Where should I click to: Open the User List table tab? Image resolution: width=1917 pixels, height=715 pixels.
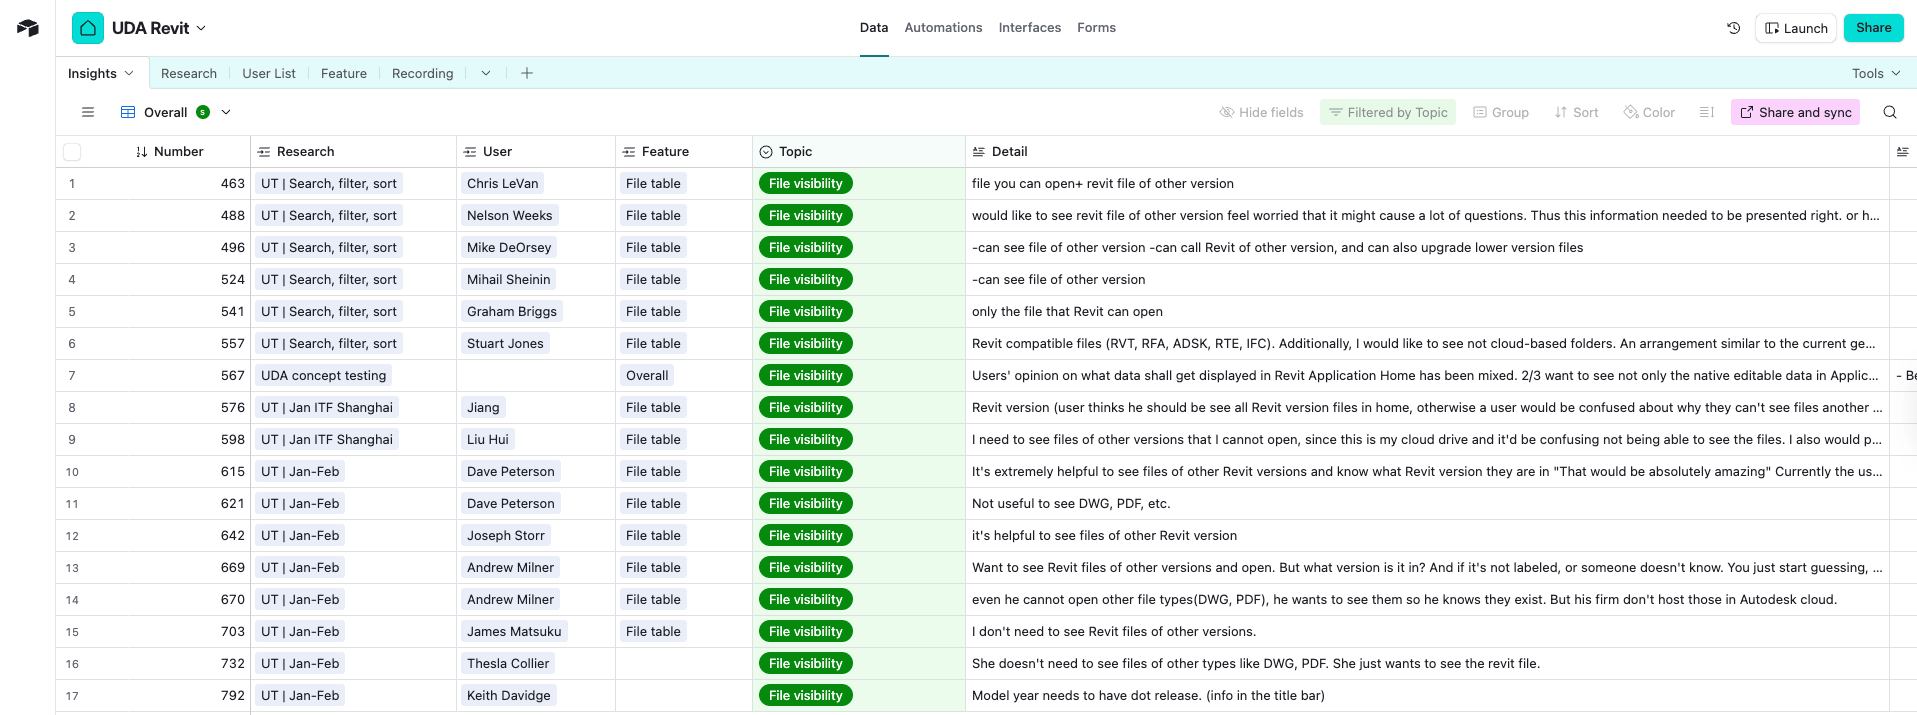click(269, 73)
